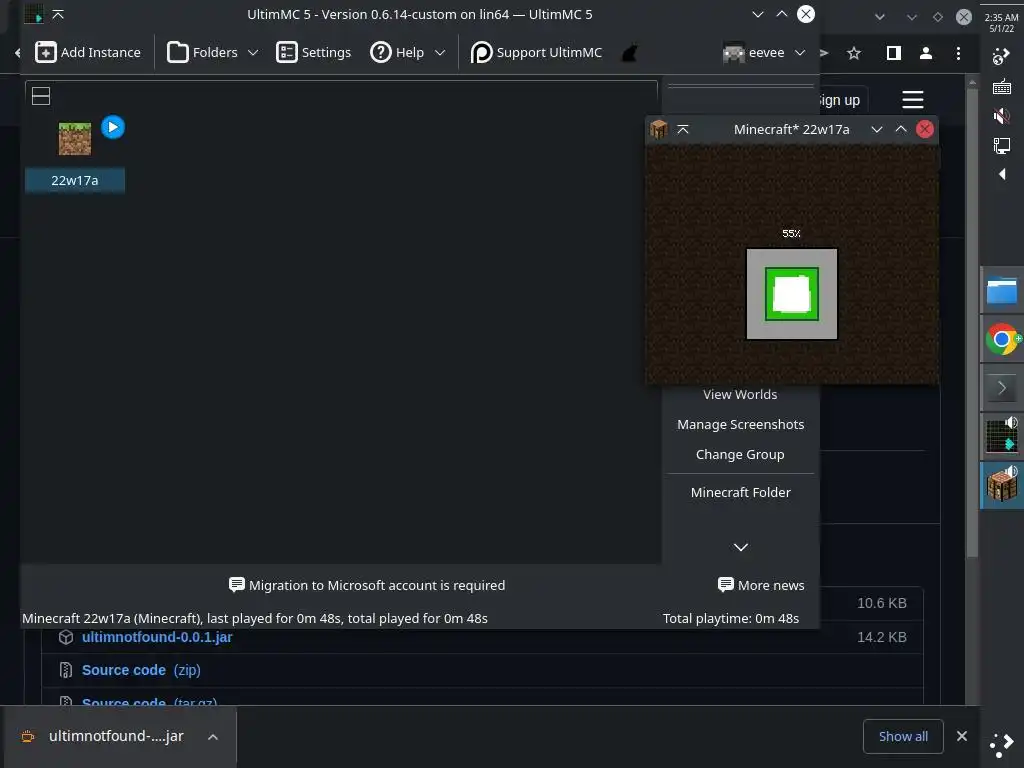Open View Worlds for the instance

[740, 394]
